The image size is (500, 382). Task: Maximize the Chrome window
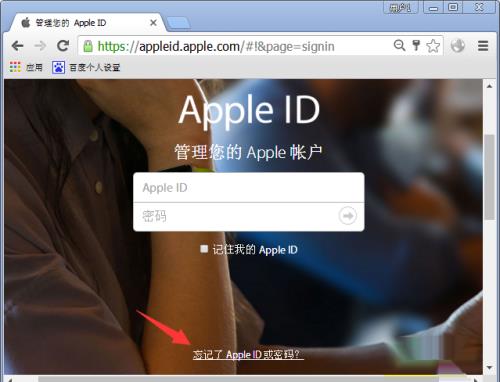[x=453, y=7]
